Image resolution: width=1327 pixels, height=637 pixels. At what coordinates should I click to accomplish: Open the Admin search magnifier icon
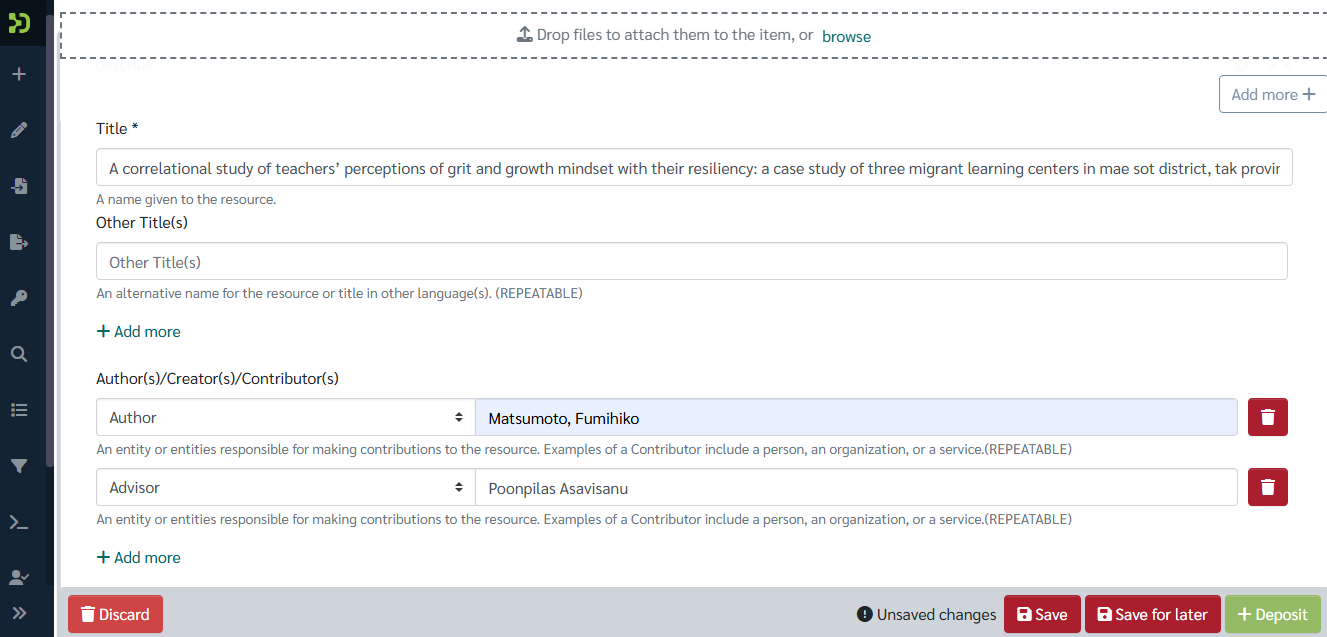19,354
